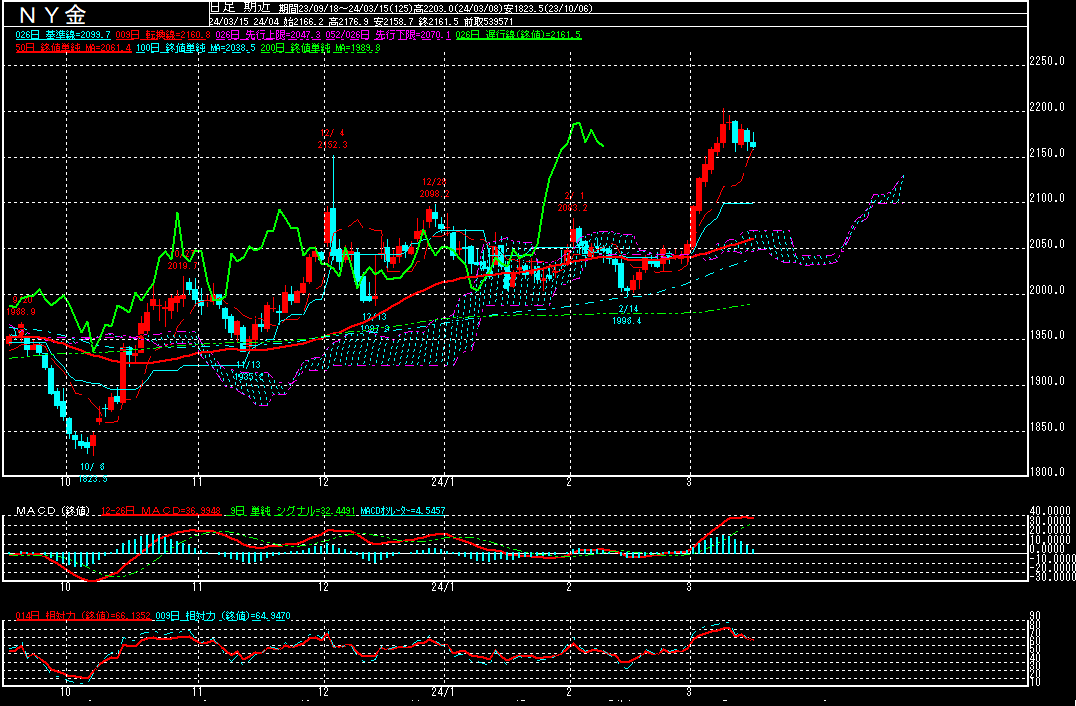
Task: Click the 200日 終値単純 MA=1989.8 legend
Action: click(x=320, y=48)
